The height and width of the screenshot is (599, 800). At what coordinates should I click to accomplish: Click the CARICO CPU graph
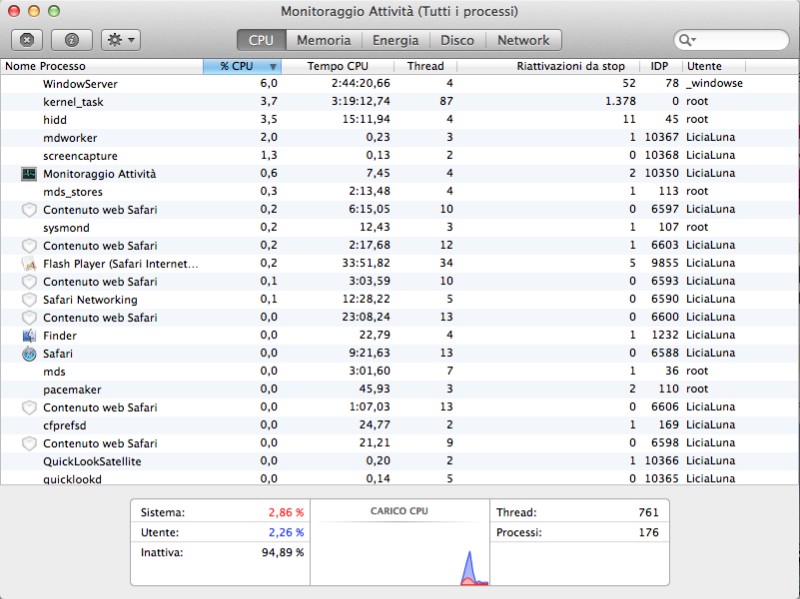coord(399,542)
